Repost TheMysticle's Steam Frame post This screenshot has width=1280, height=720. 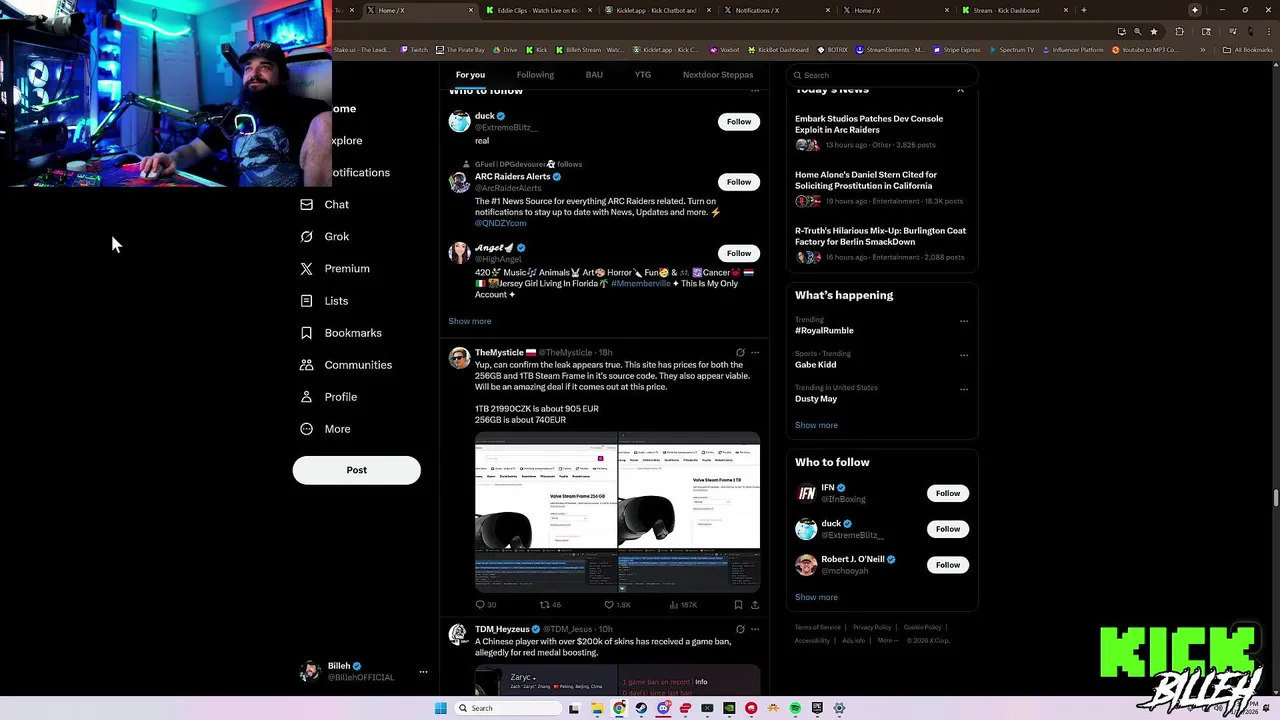550,605
